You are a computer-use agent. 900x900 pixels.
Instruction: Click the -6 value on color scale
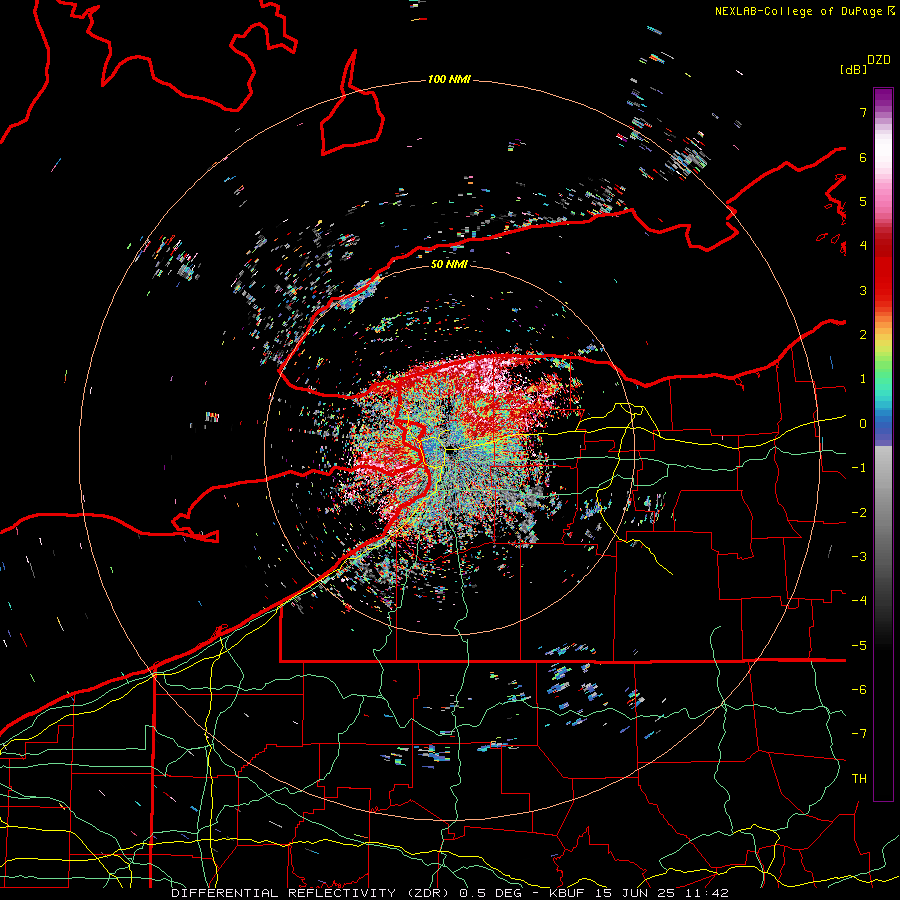pos(859,690)
